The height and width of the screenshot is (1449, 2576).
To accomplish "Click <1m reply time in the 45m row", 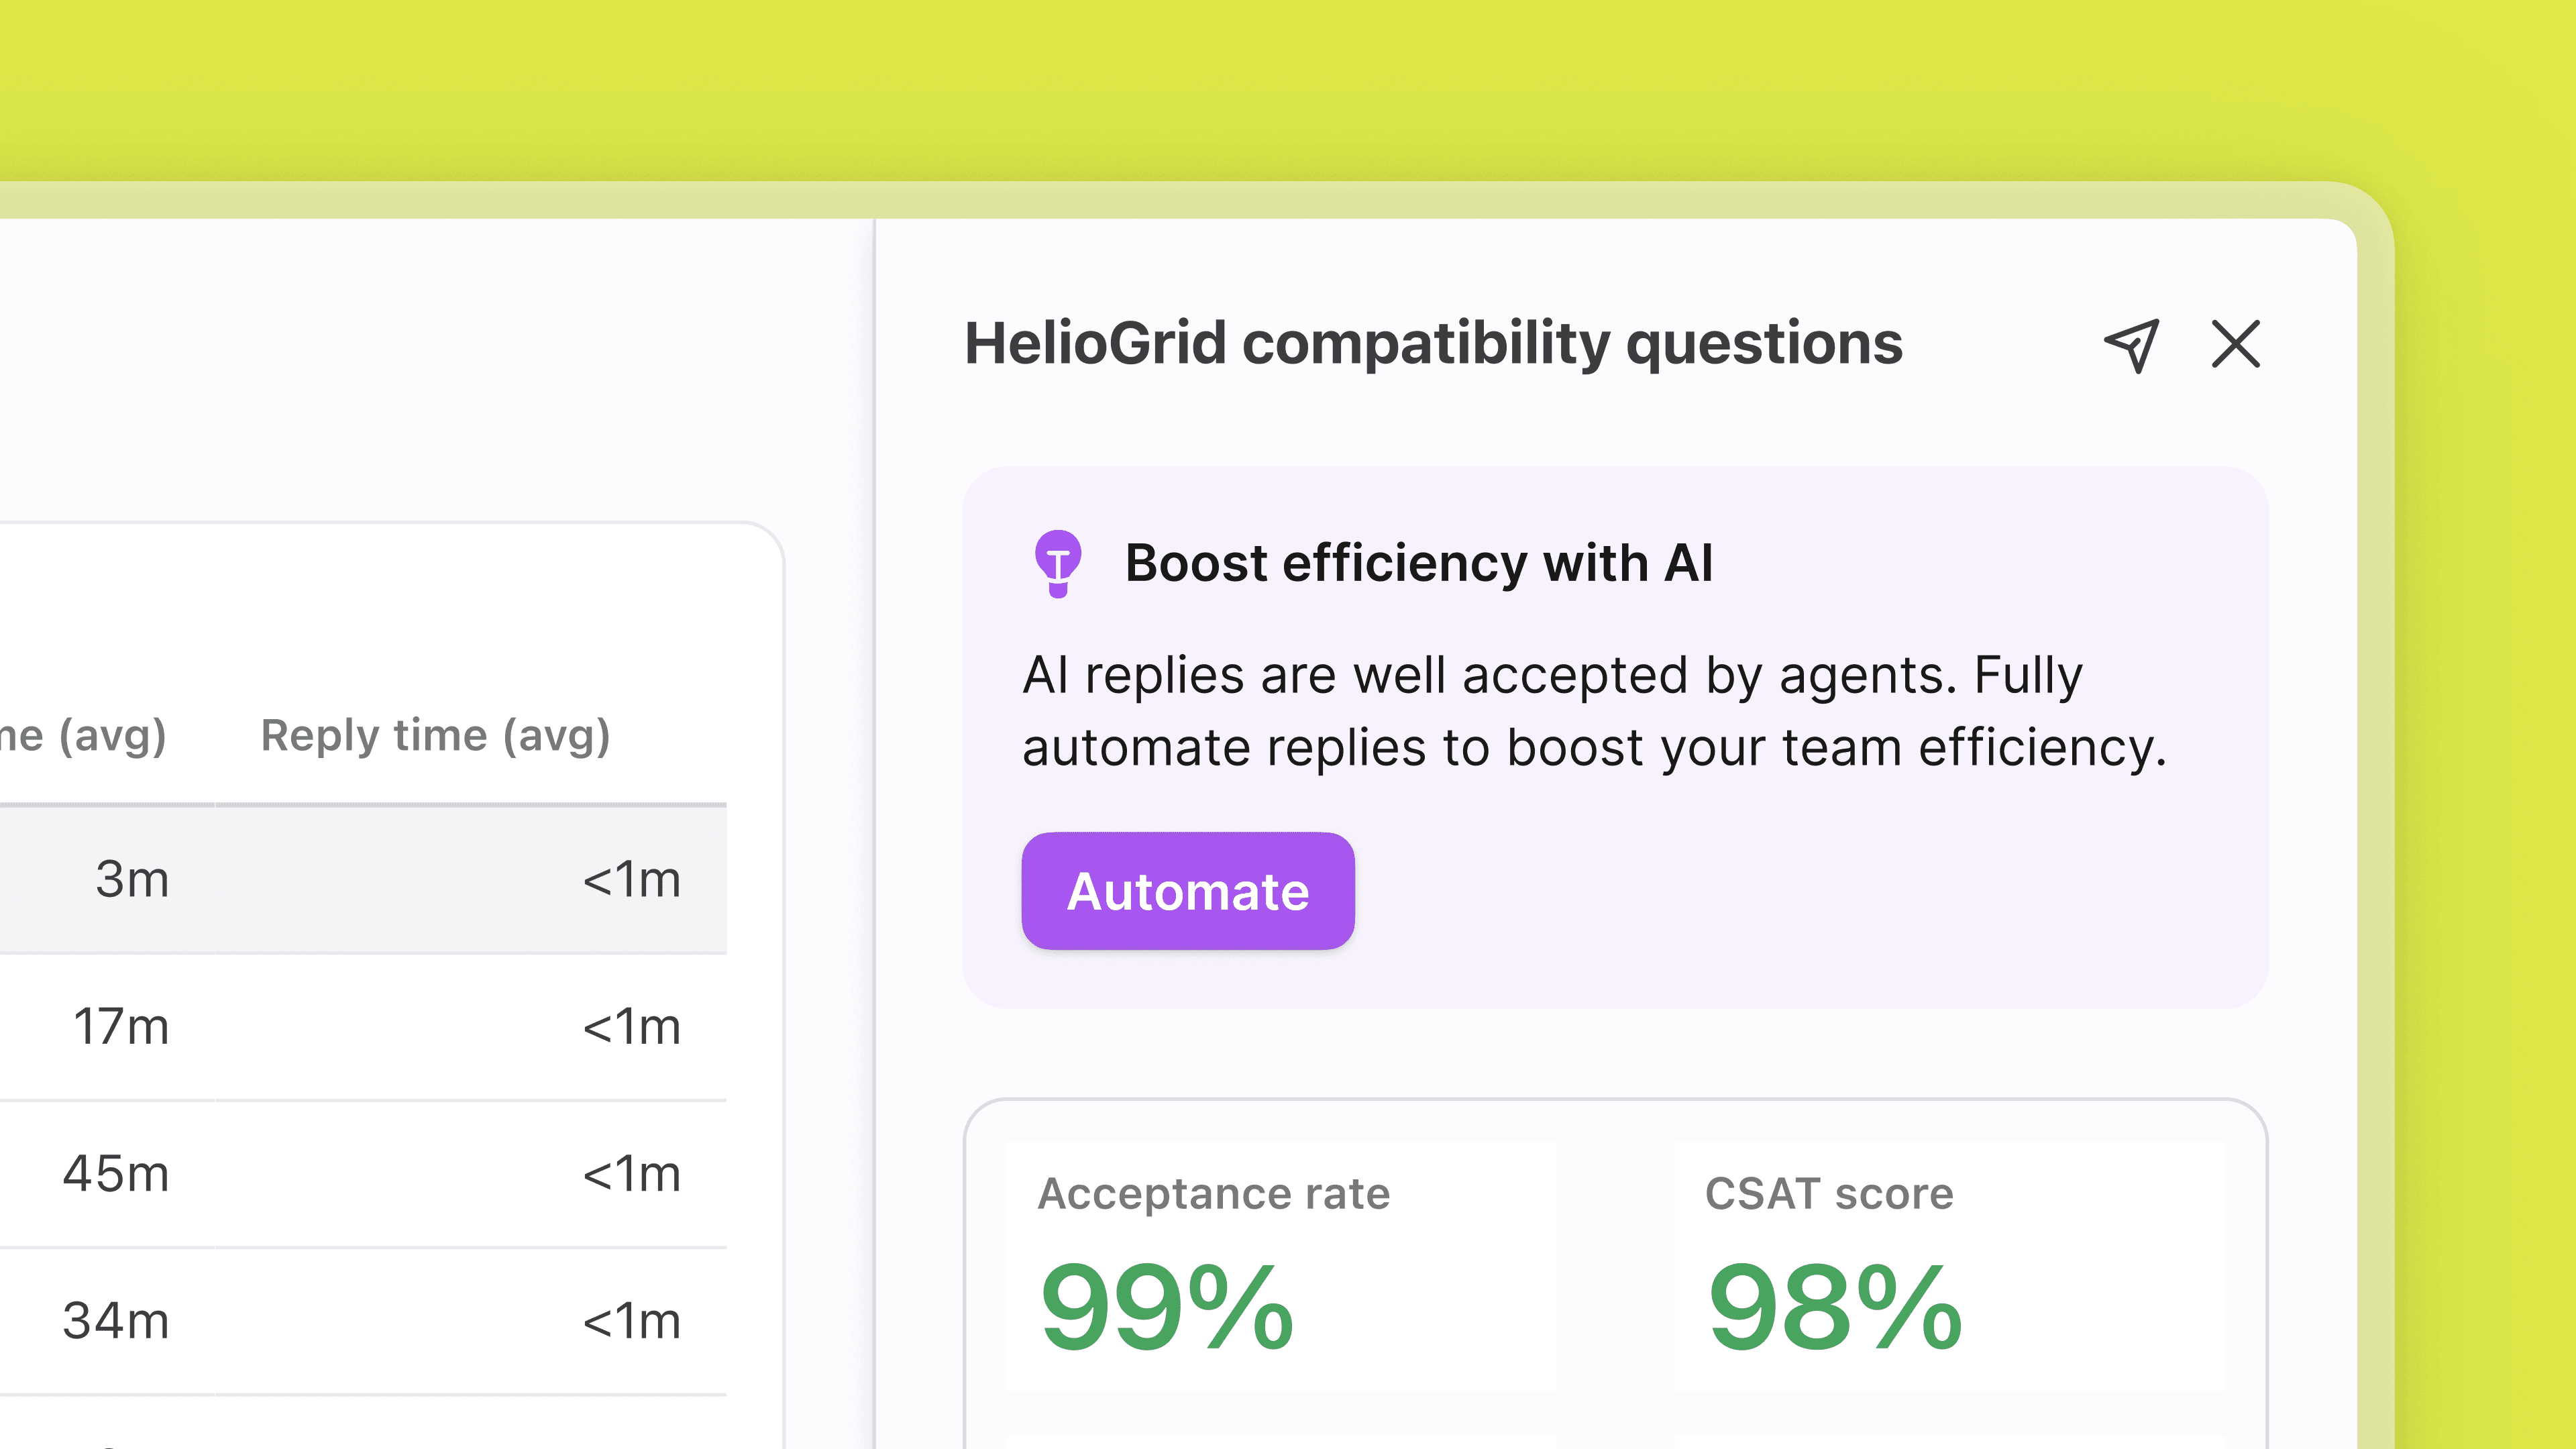I will pos(632,1174).
